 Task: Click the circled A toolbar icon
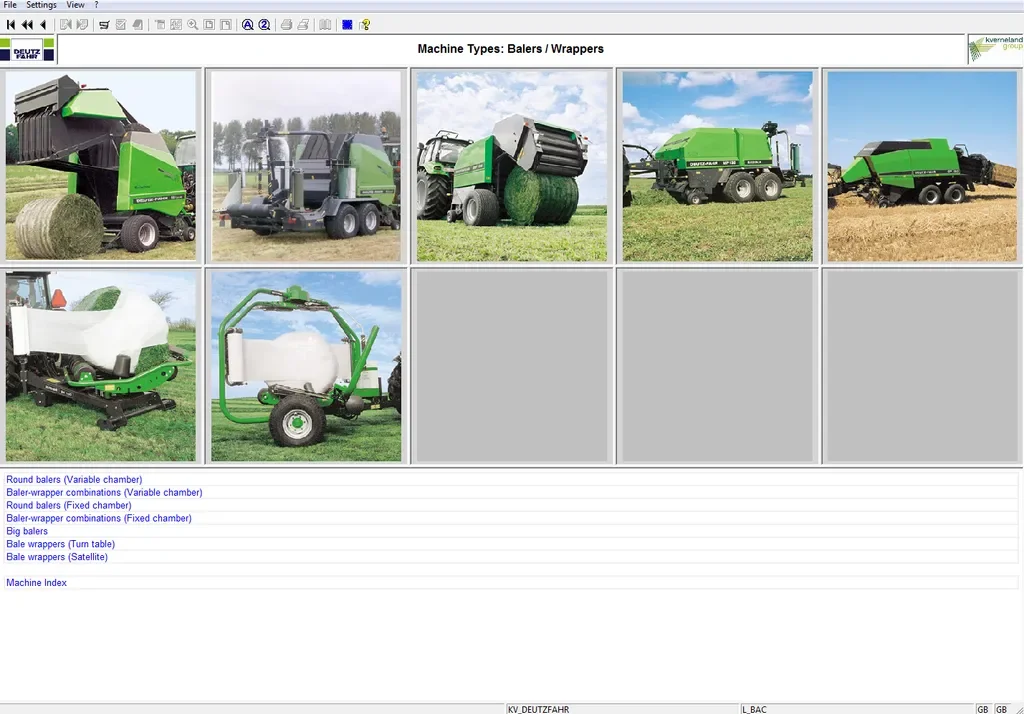click(248, 24)
